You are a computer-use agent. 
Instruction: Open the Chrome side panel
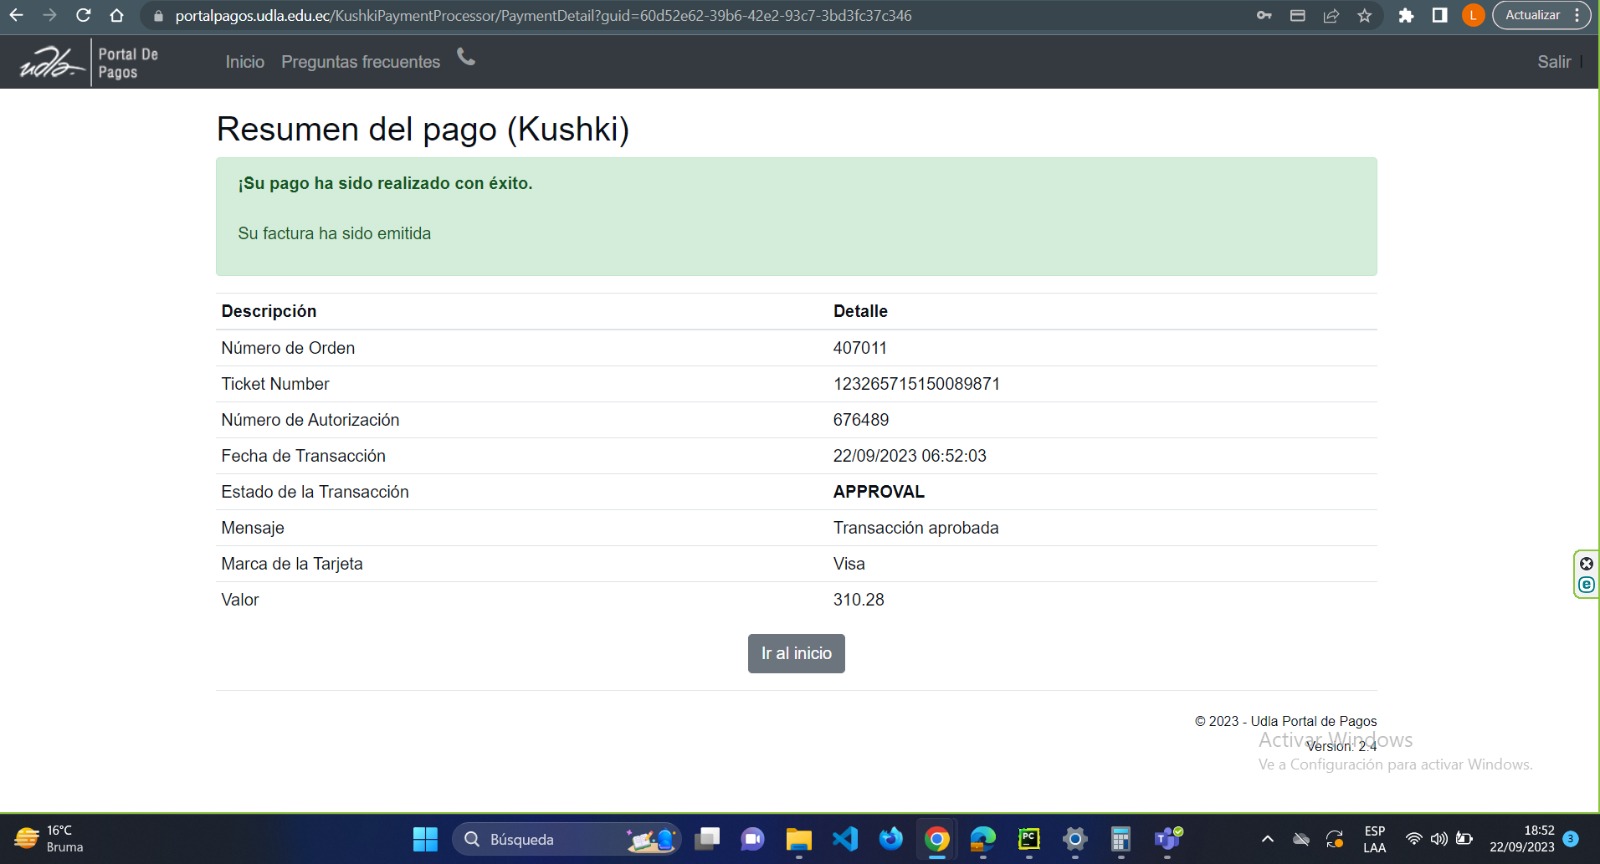click(x=1440, y=16)
